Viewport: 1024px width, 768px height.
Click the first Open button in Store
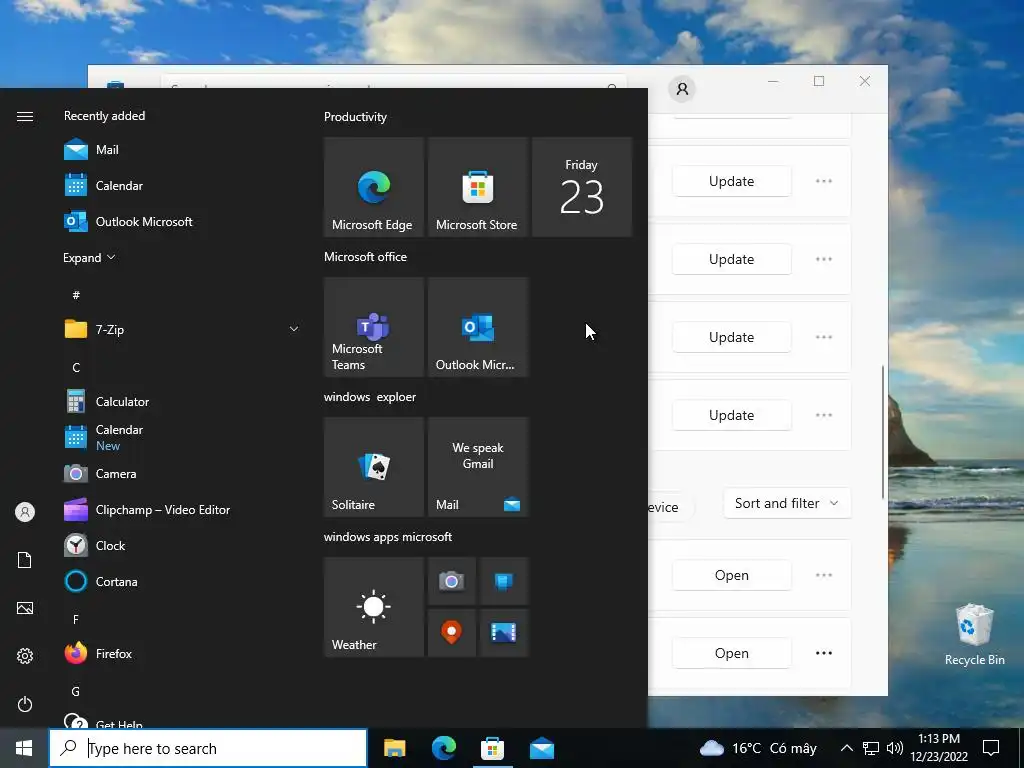pyautogui.click(x=731, y=575)
